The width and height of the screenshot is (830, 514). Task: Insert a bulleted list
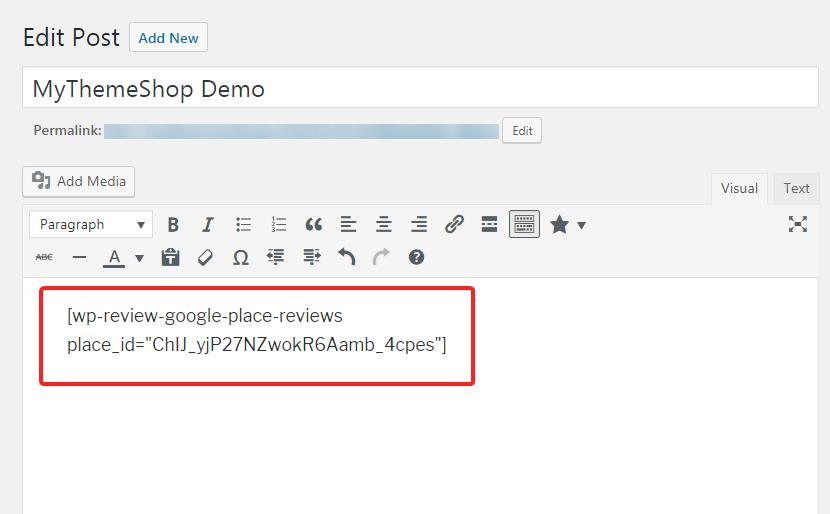pyautogui.click(x=243, y=224)
